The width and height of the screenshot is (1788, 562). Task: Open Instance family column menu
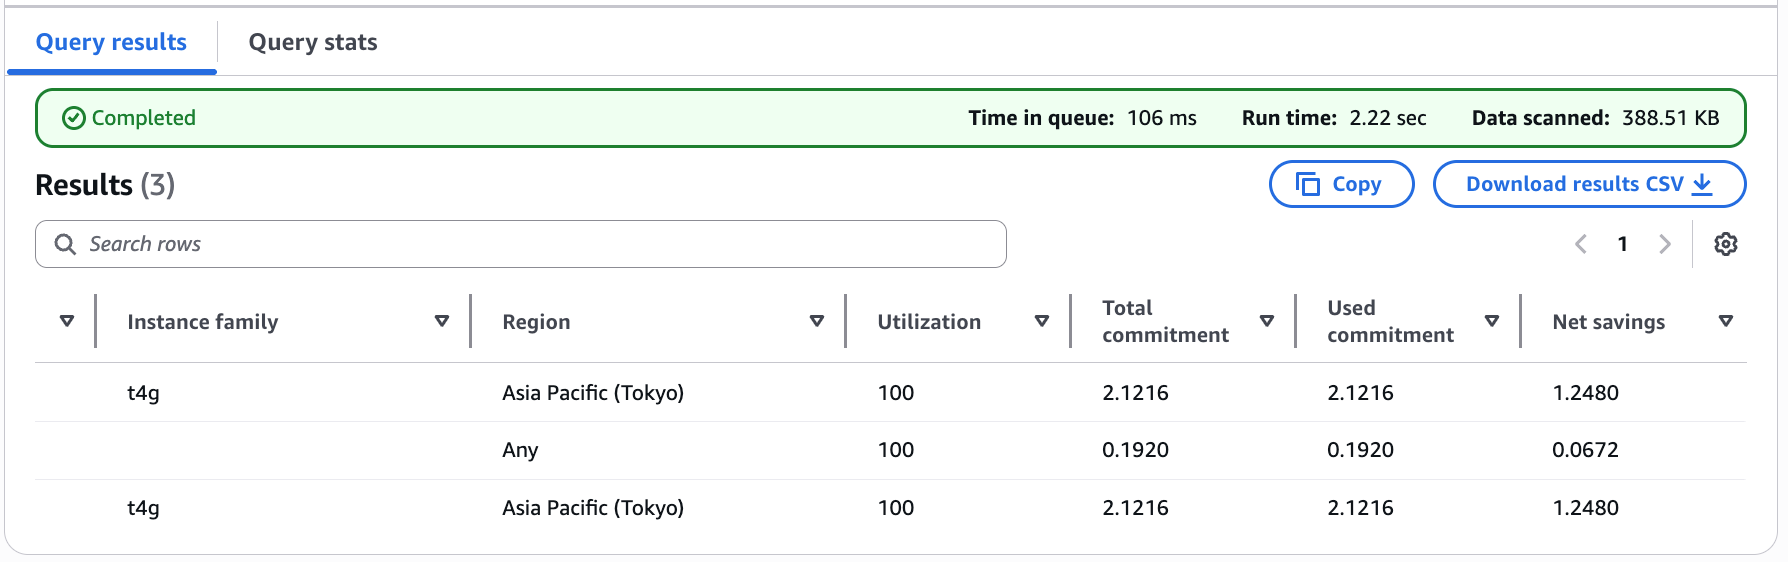tap(442, 321)
